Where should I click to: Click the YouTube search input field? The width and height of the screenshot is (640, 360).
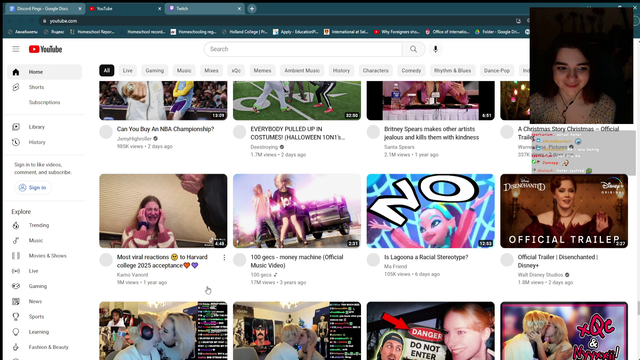click(x=303, y=49)
